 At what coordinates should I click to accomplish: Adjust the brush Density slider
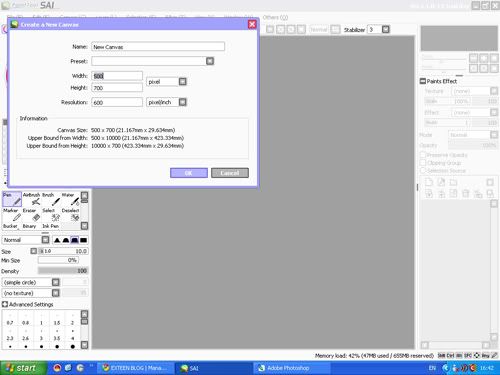[63, 271]
